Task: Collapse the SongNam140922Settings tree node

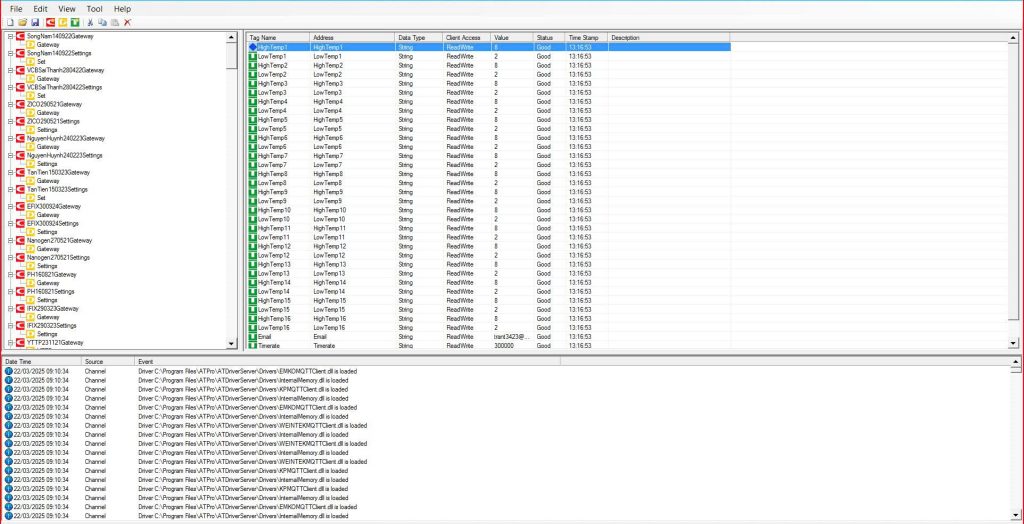Action: [10, 54]
